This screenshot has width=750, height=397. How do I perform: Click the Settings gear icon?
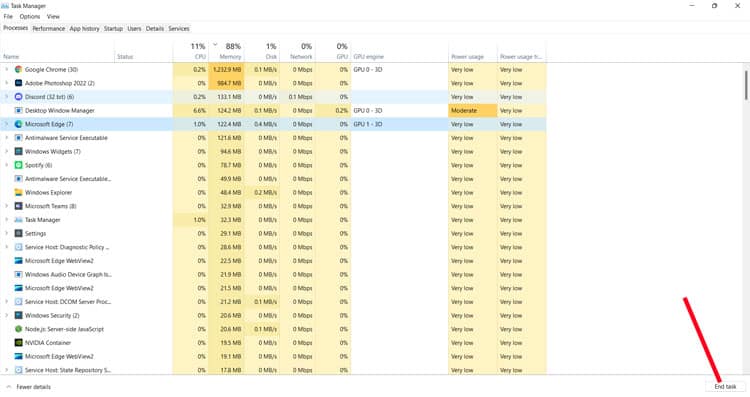click(x=18, y=233)
